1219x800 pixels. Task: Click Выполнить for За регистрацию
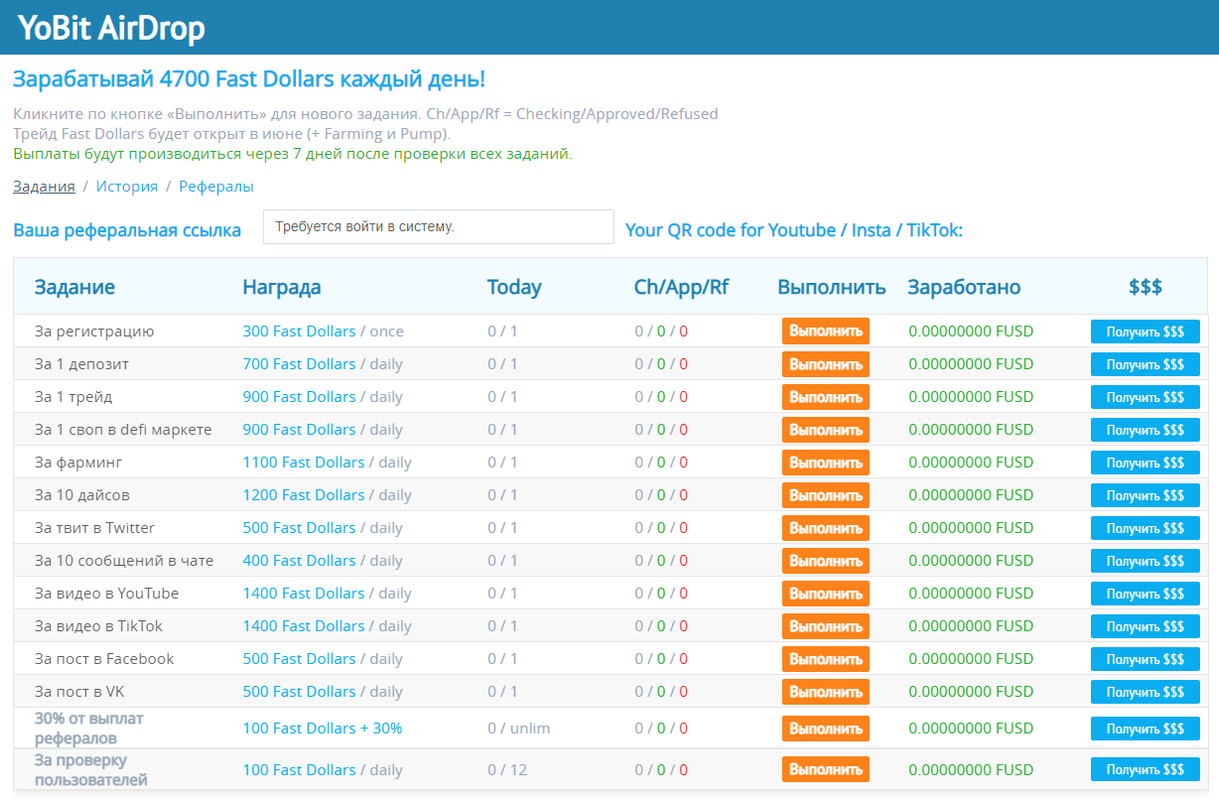tap(825, 332)
